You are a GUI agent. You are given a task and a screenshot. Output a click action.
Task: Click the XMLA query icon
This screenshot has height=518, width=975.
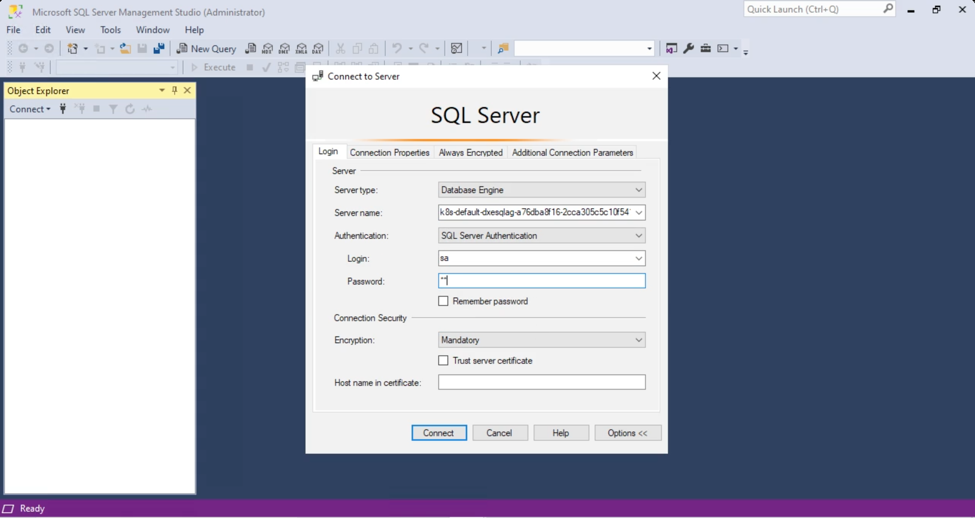point(301,49)
